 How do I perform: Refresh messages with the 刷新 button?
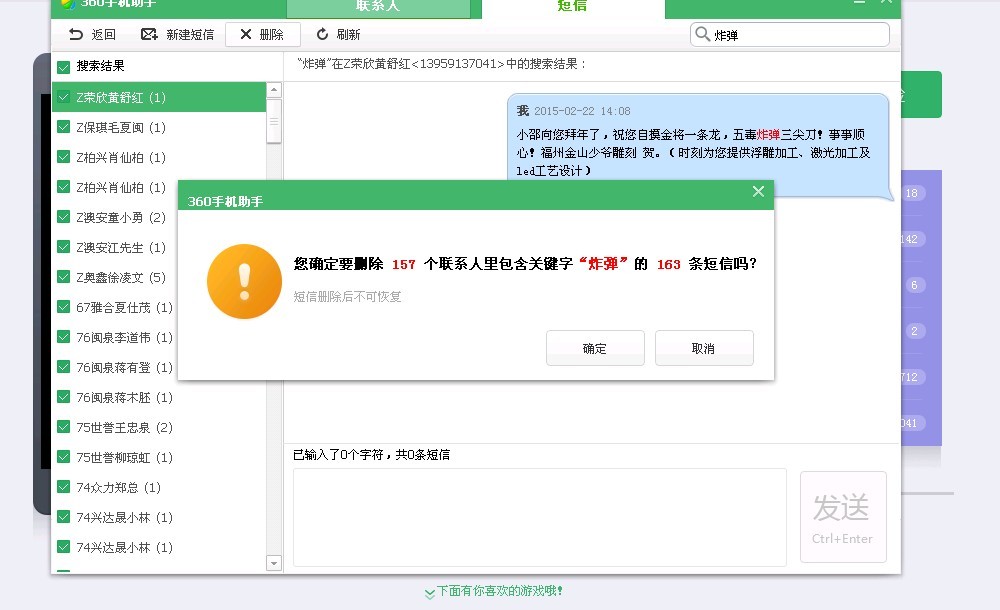339,34
